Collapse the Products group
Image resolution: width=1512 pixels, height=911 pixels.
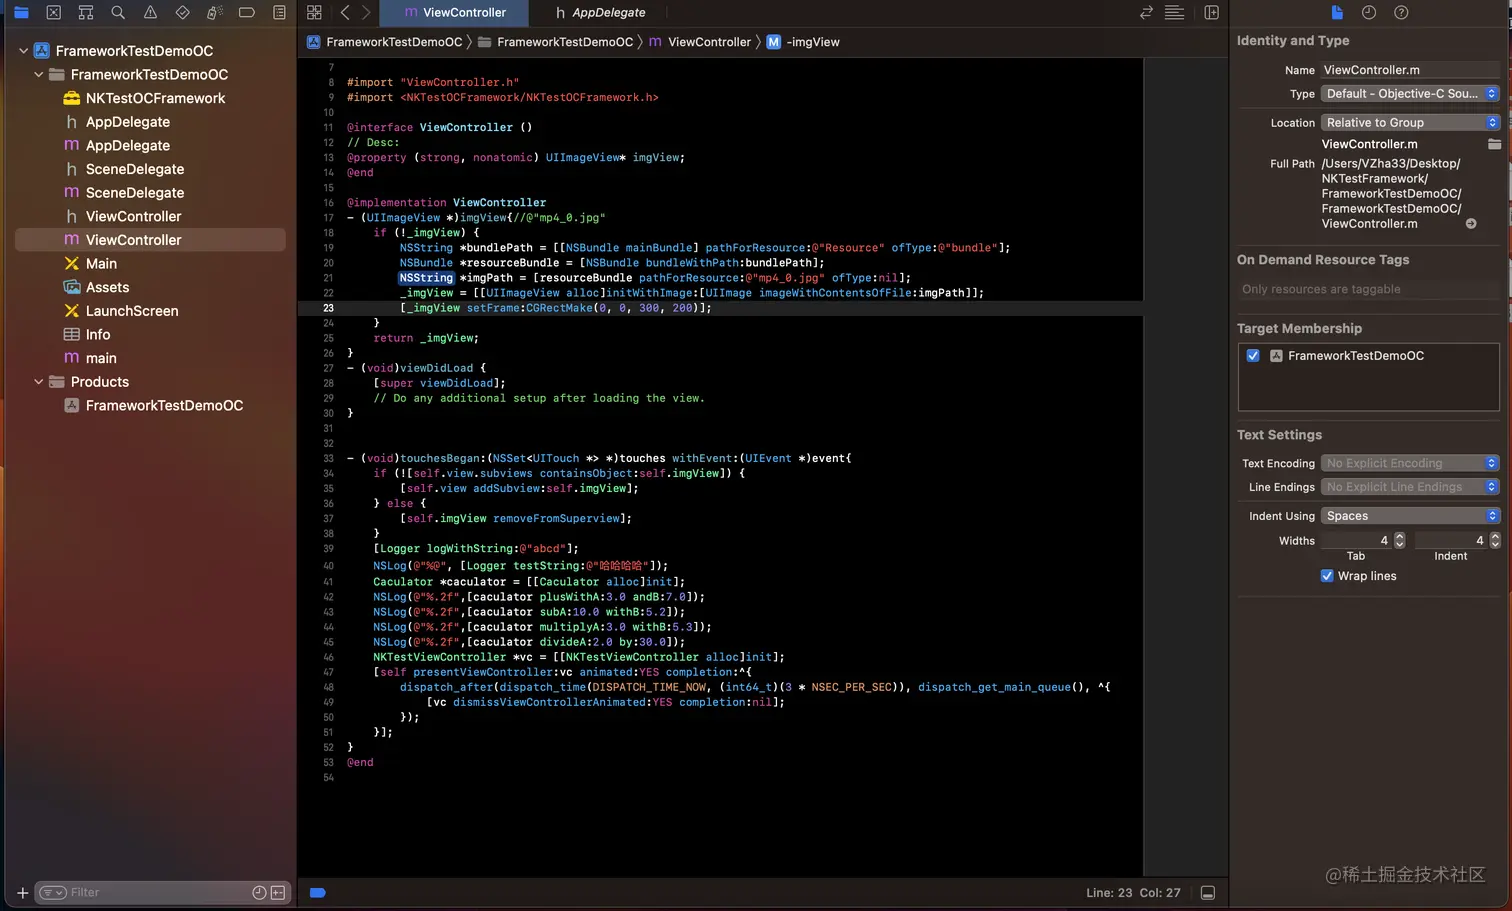[x=39, y=382]
